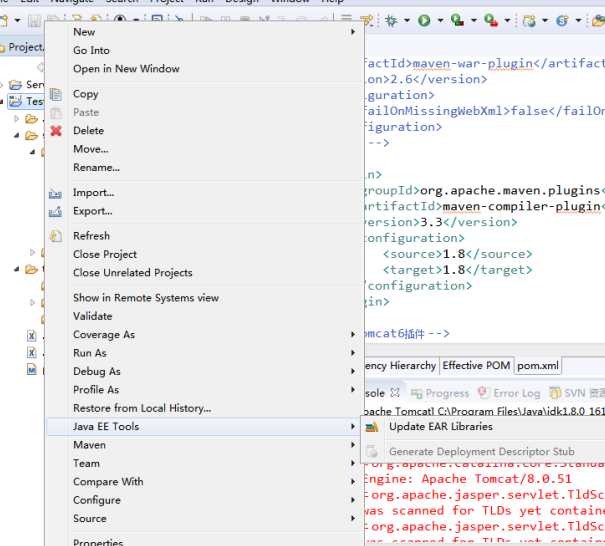Open the Coverage dropdown arrow
The height and width of the screenshot is (546, 605).
tap(473, 20)
